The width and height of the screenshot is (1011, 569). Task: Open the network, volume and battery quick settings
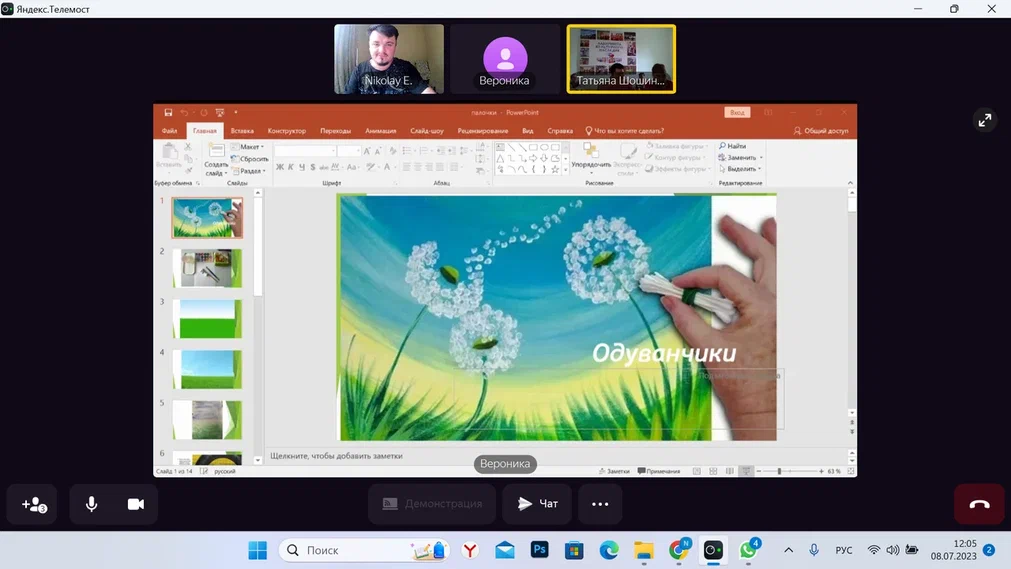pyautogui.click(x=892, y=550)
